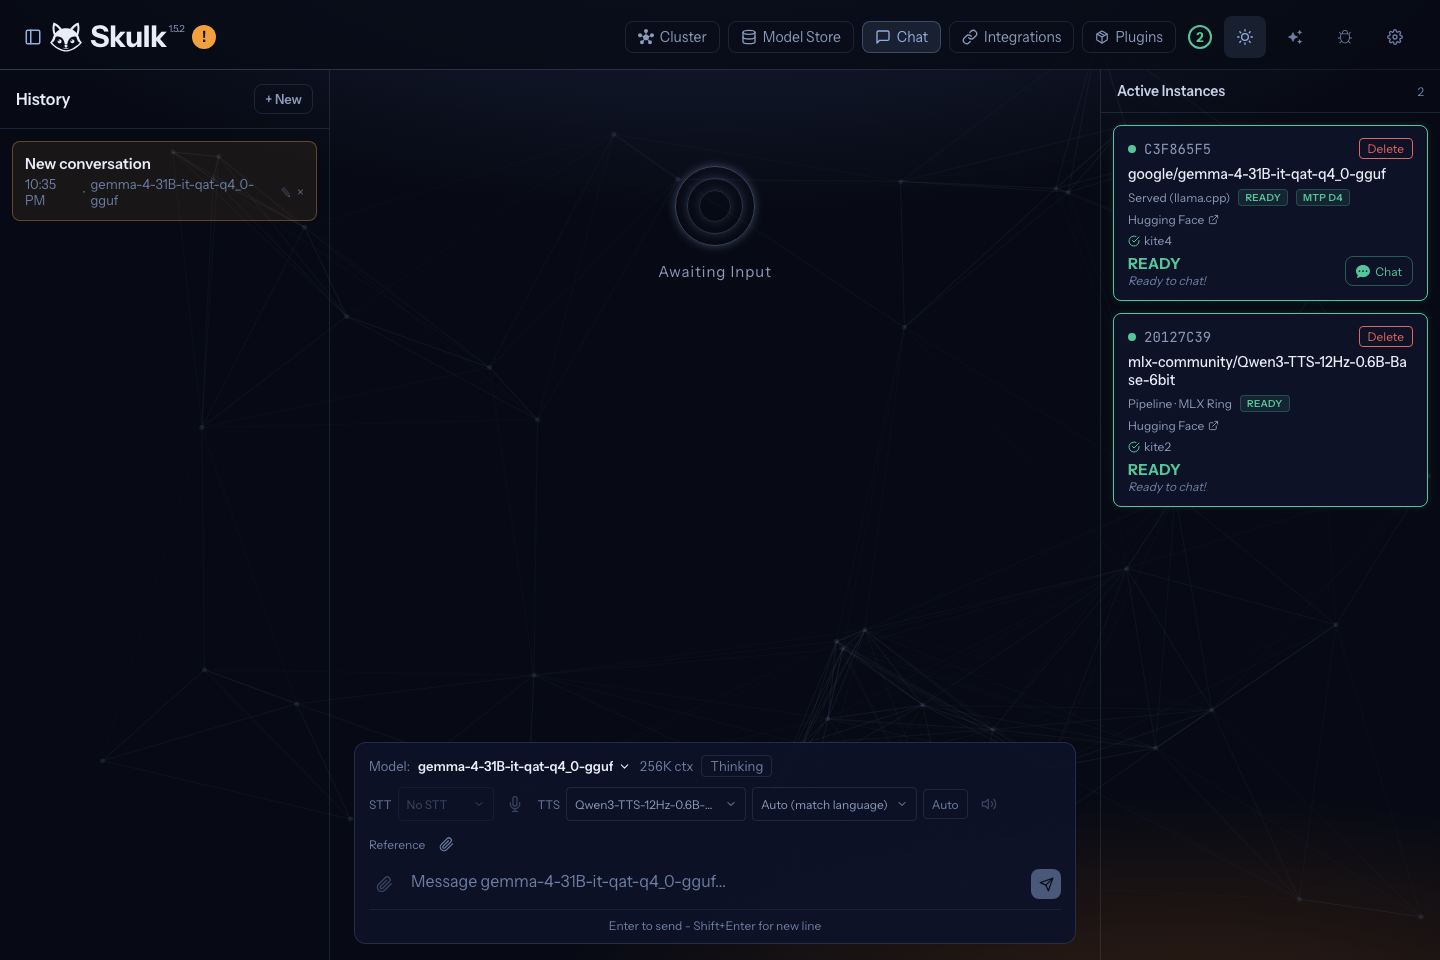This screenshot has height=960, width=1440.
Task: Click the microphone icon beside STT
Action: (x=515, y=804)
